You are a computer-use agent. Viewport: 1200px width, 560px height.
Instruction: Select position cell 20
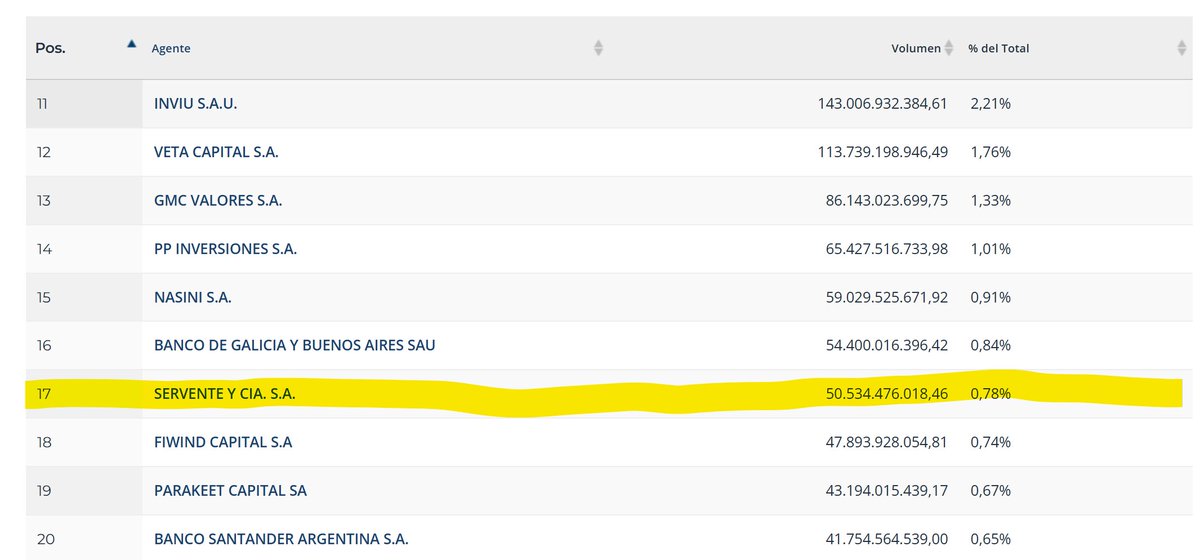pos(84,539)
